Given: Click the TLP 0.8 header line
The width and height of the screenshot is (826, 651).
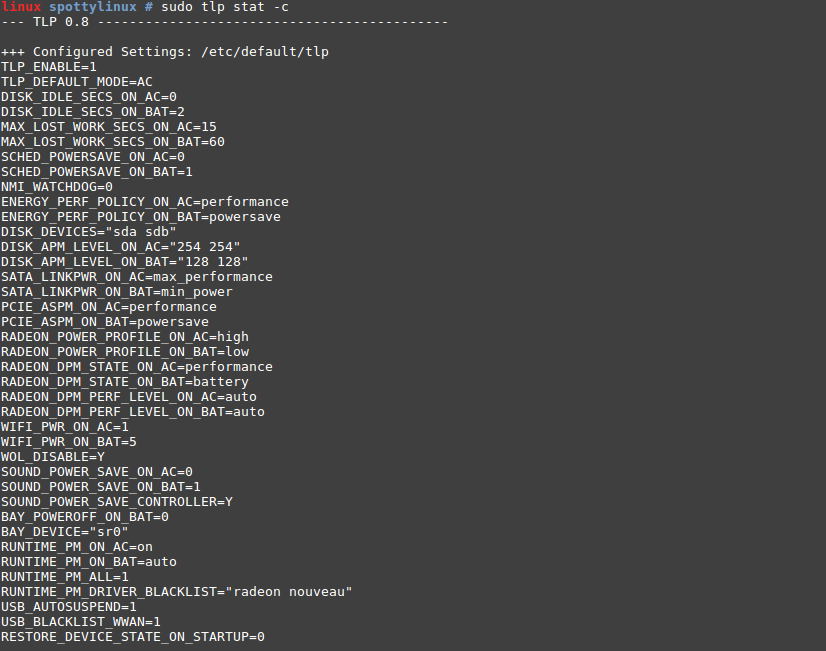Looking at the screenshot, I should (224, 22).
